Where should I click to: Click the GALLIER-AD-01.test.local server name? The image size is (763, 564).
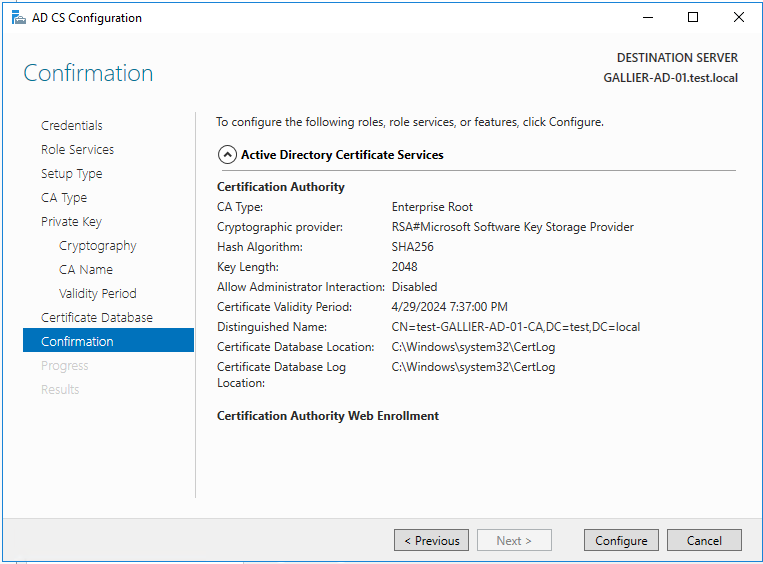671,78
